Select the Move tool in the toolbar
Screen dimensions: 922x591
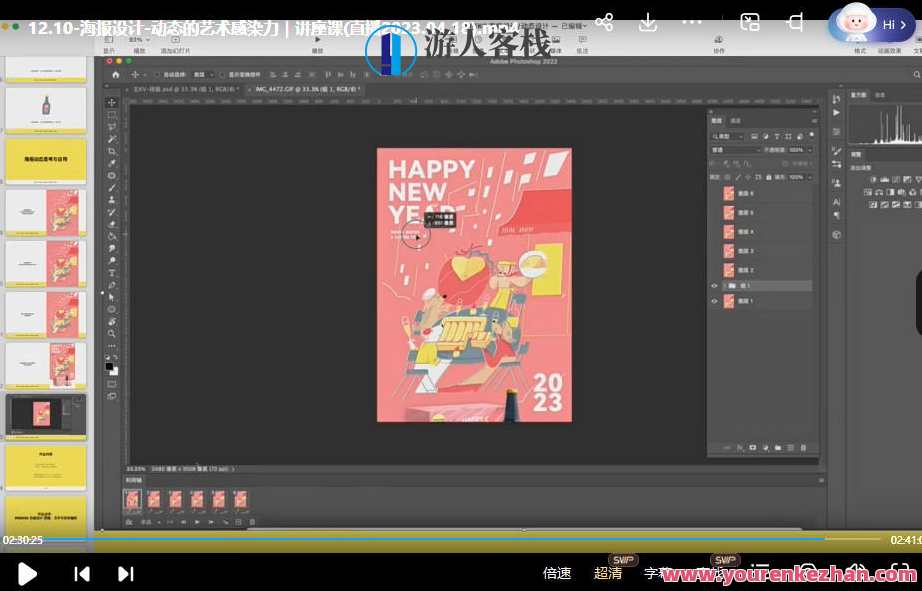pos(111,100)
